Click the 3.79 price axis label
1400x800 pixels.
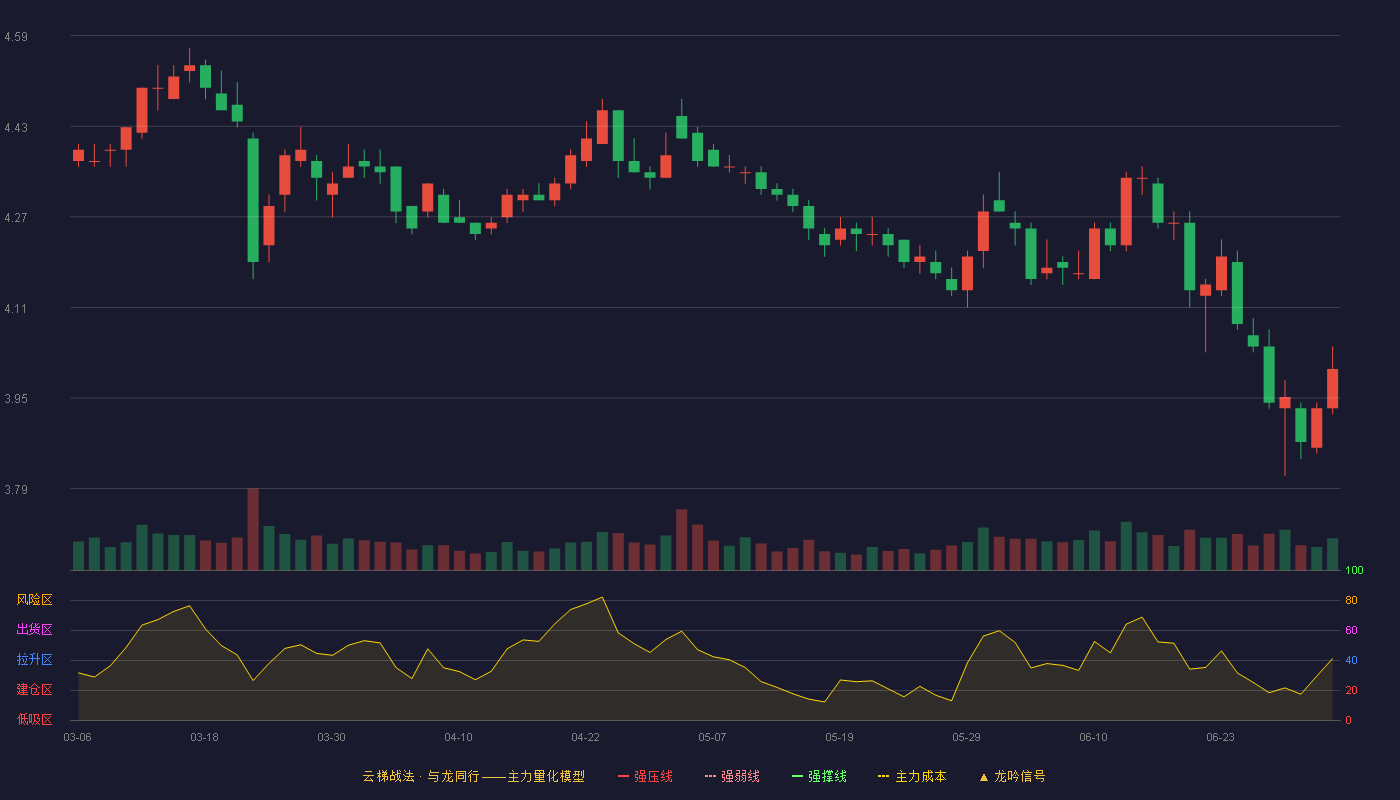[x=16, y=490]
